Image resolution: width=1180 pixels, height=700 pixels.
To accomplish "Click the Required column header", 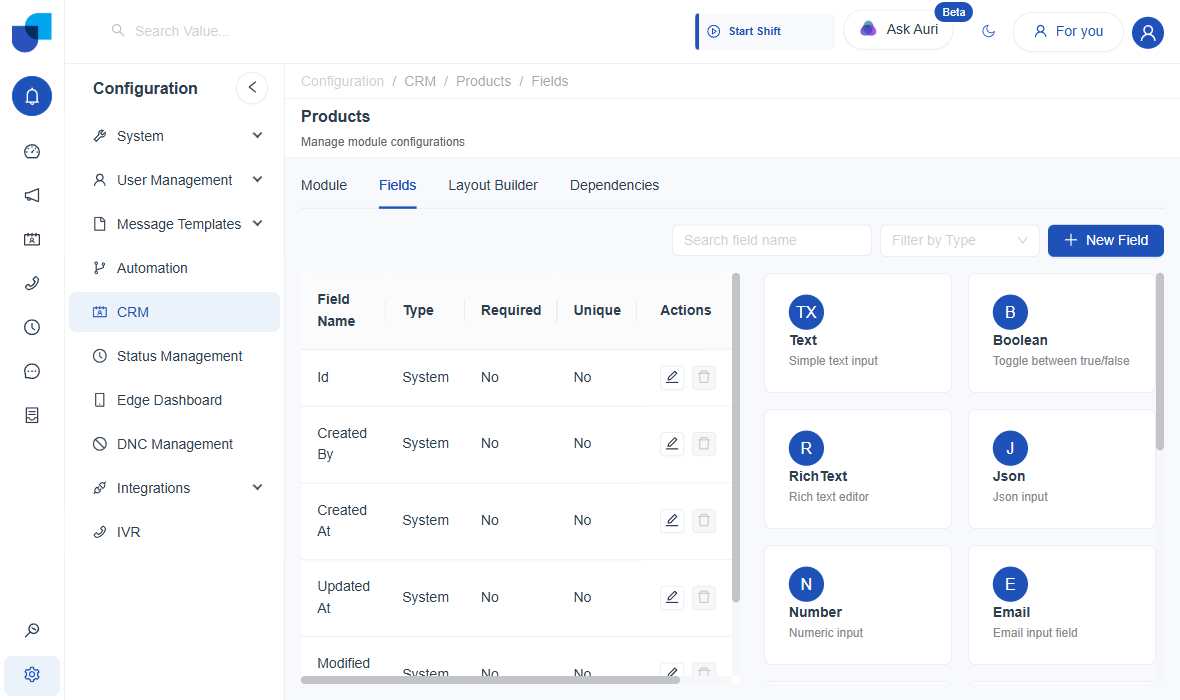I will click(x=511, y=310).
